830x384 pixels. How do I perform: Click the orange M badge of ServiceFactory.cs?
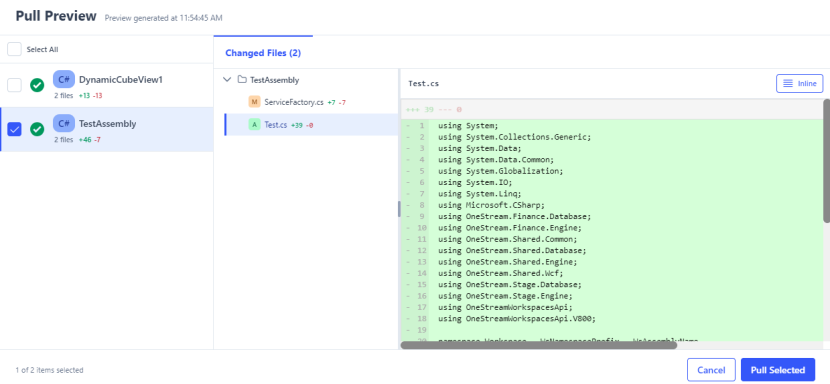254,102
